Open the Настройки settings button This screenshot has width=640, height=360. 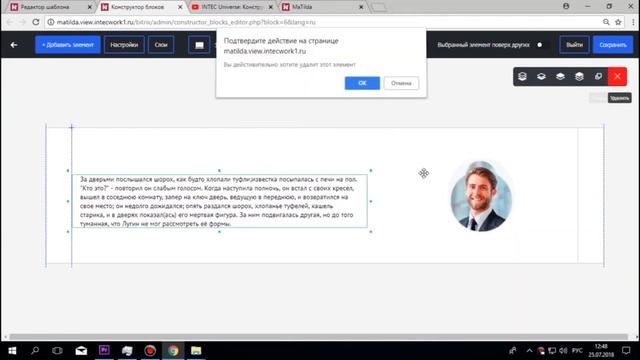click(x=124, y=45)
